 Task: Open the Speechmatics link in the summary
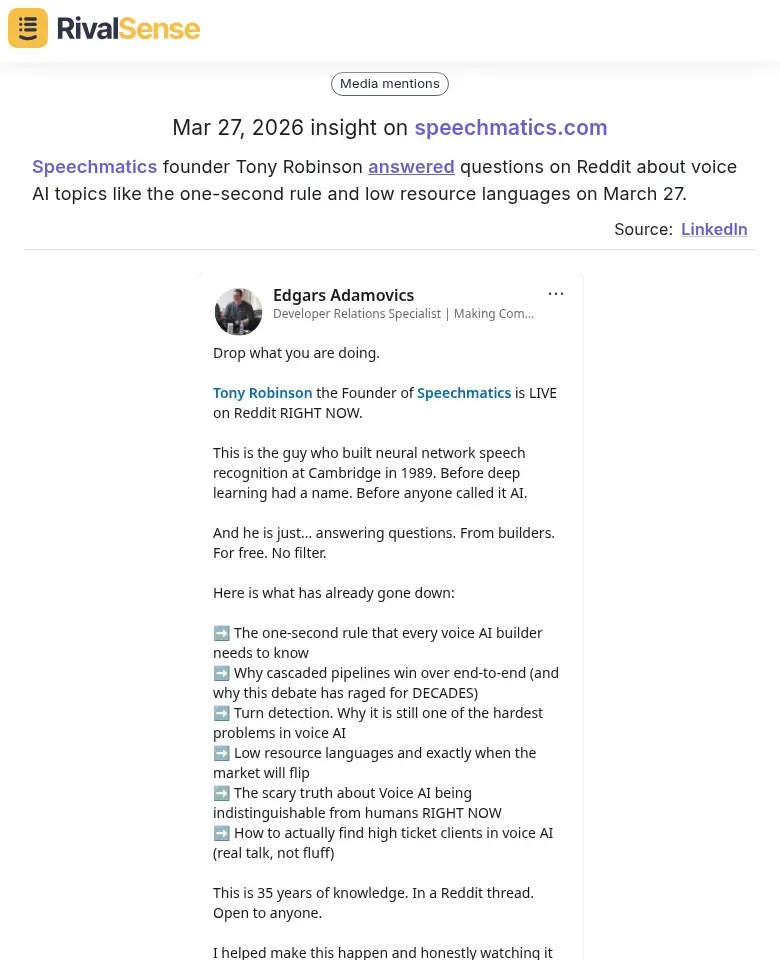(x=94, y=166)
